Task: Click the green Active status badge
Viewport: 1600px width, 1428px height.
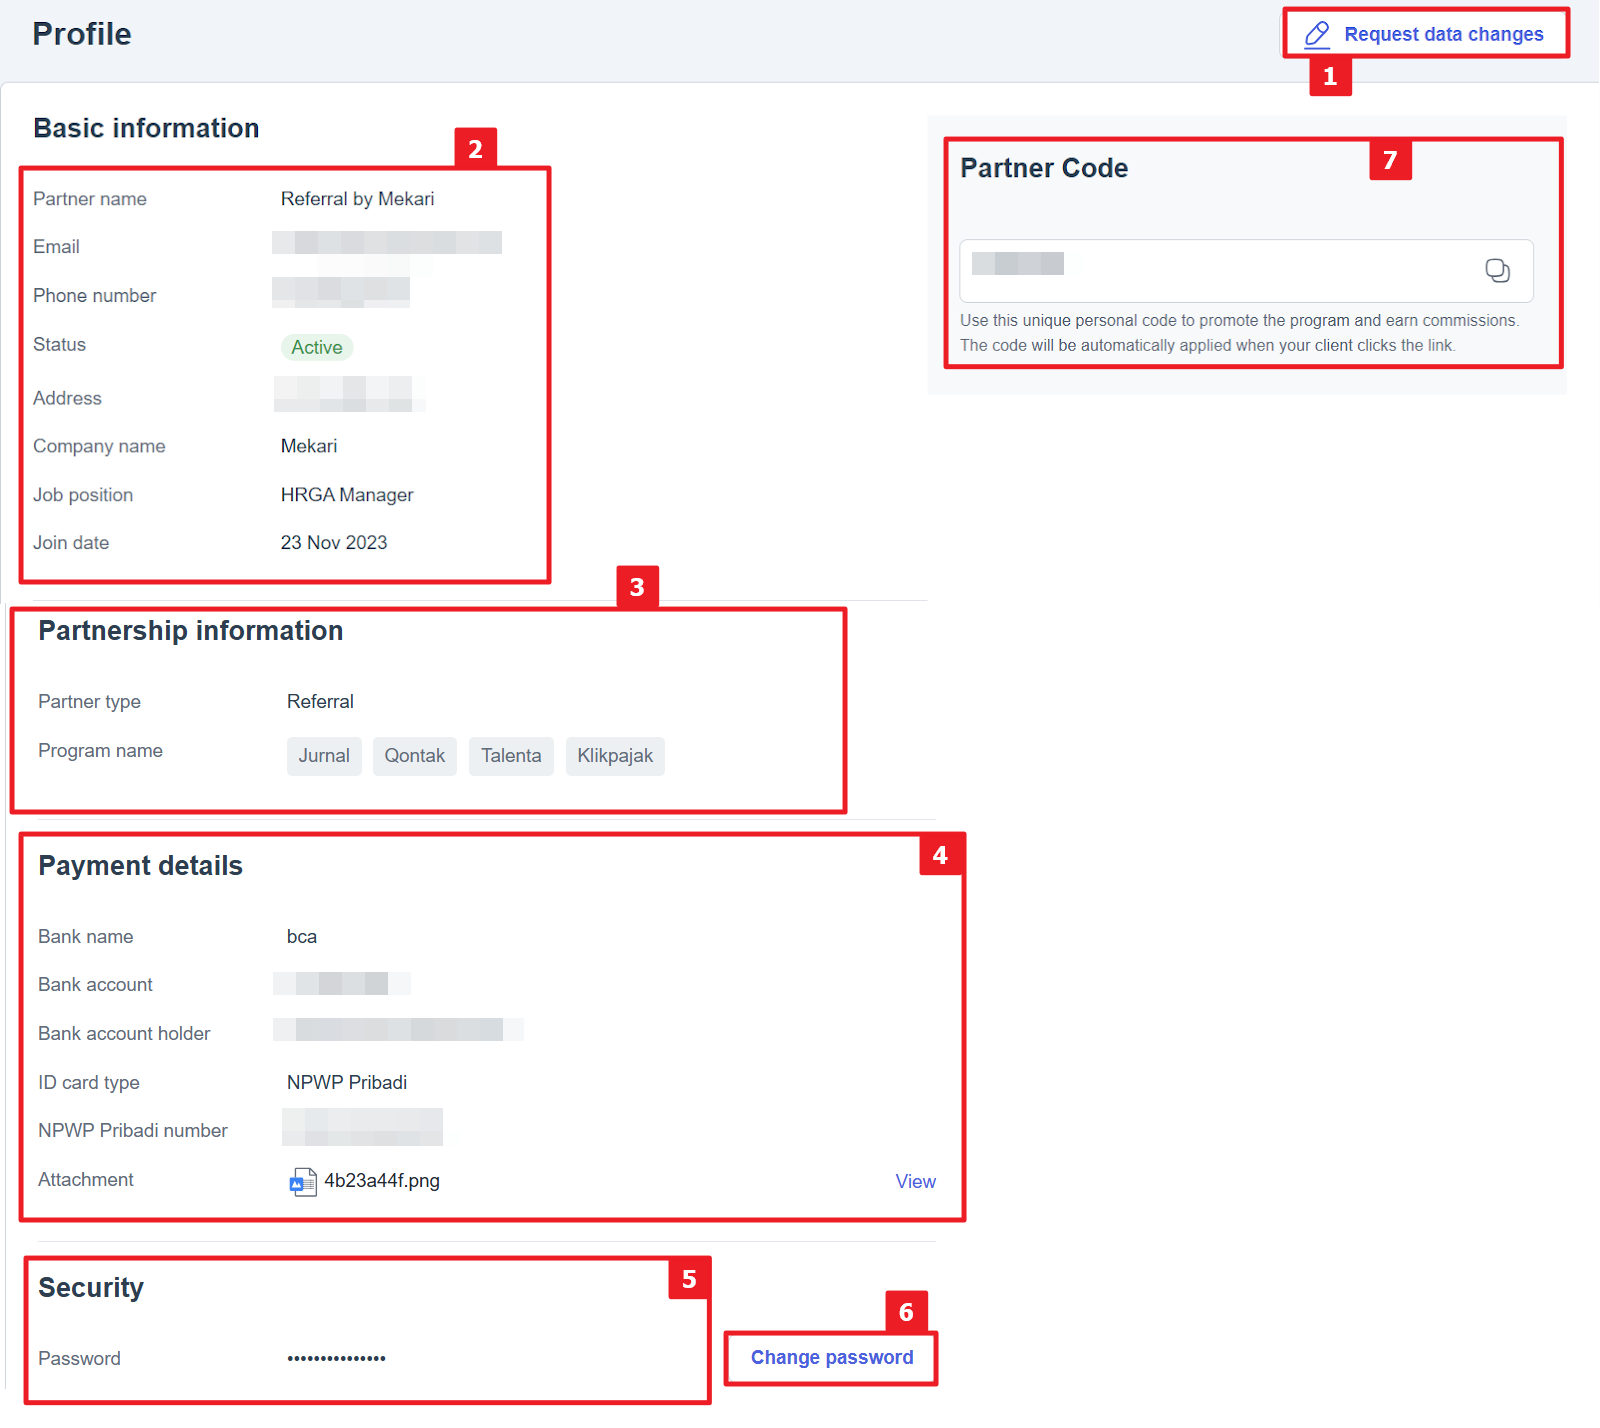Action: 317,348
